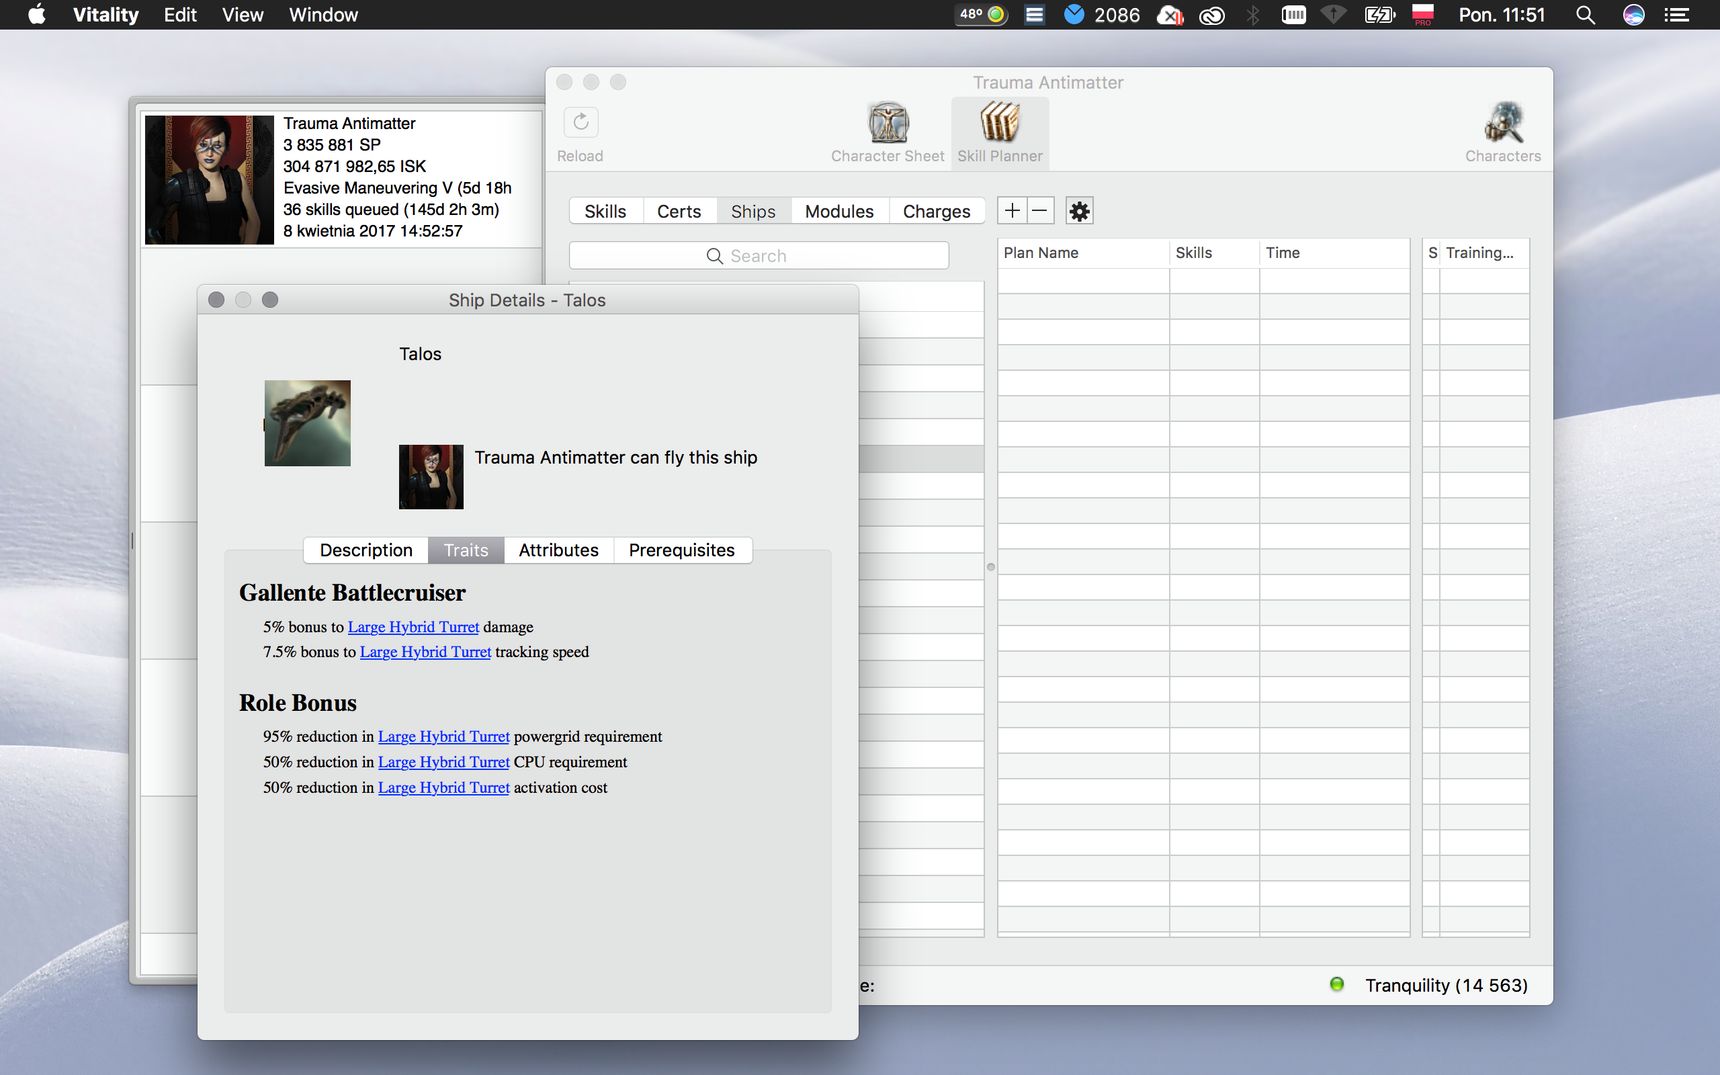Screen dimensions: 1720x1075
Task: Select the Ships tab
Action: coord(753,211)
